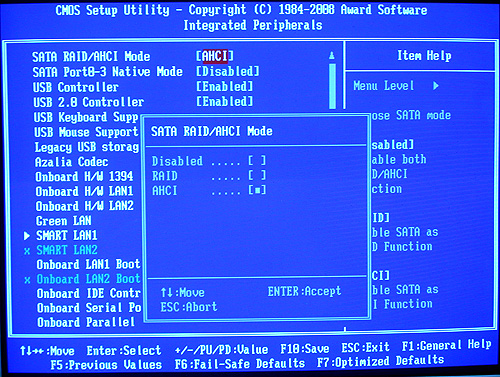Click F1:General Help hint
The image size is (500, 377).
tap(447, 345)
